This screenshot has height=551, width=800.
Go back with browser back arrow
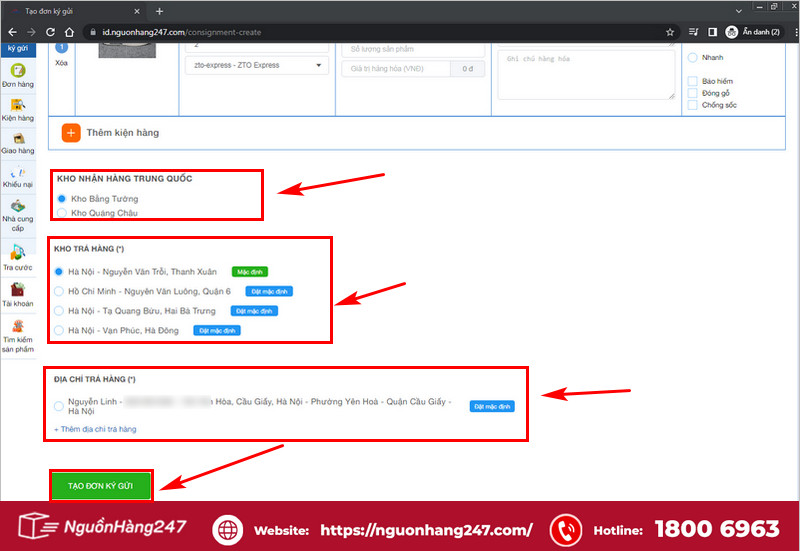pos(12,32)
